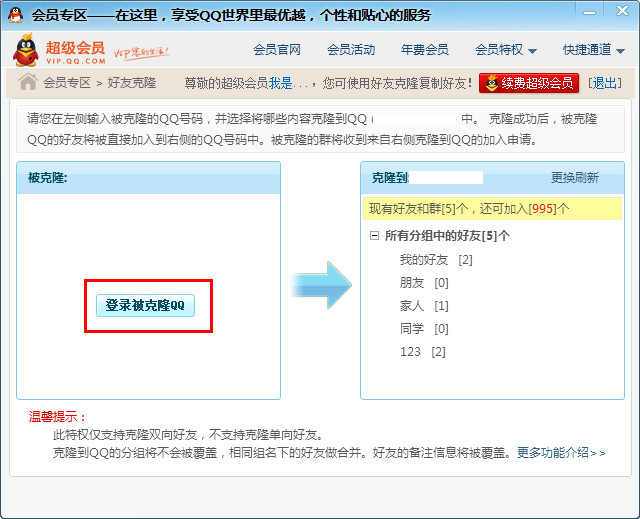Click 会员专区 in the breadcrumb

coord(67,83)
